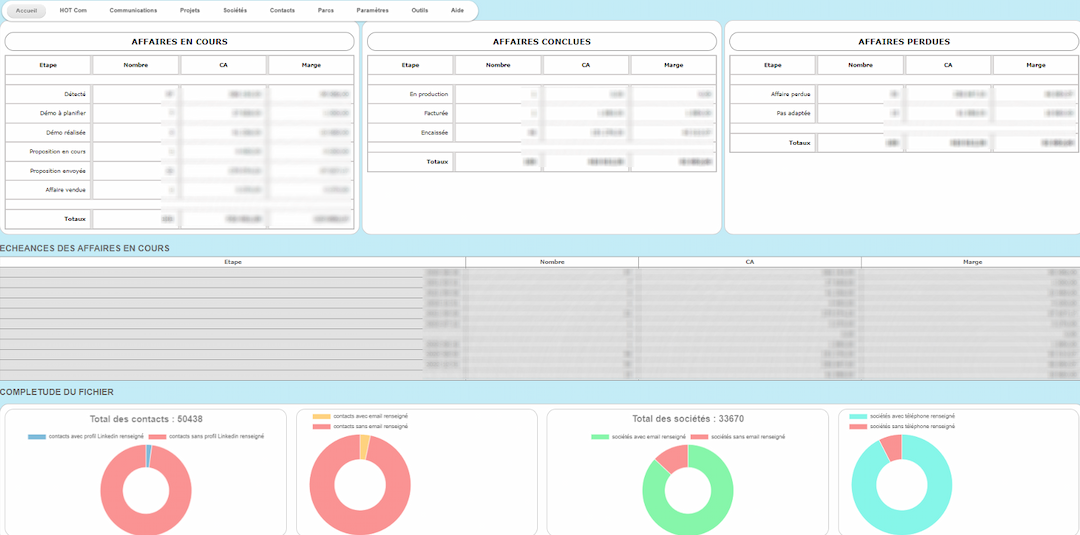This screenshot has width=1080, height=535.
Task: Click the COMPLETUDE DU FICHIER heading
Action: tap(57, 392)
